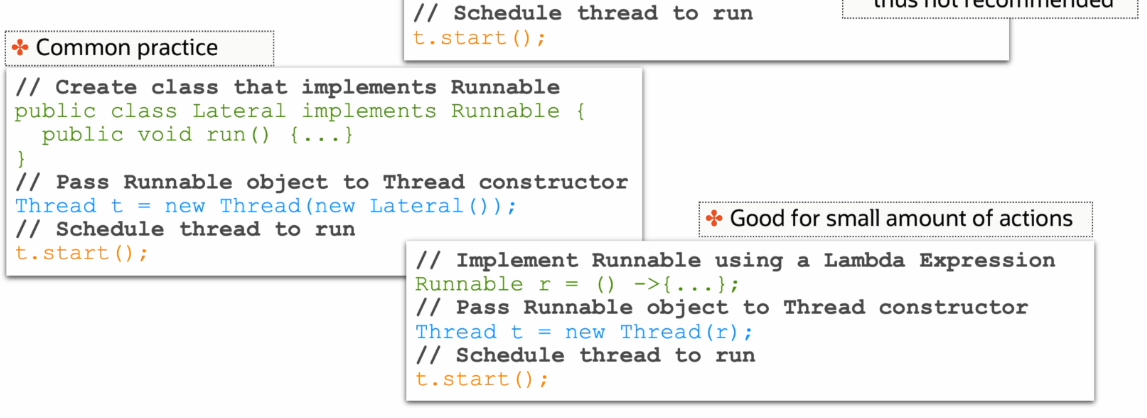Click the closing brace of the Lateral class
The height and width of the screenshot is (418, 1147).
pyautogui.click(x=20, y=158)
